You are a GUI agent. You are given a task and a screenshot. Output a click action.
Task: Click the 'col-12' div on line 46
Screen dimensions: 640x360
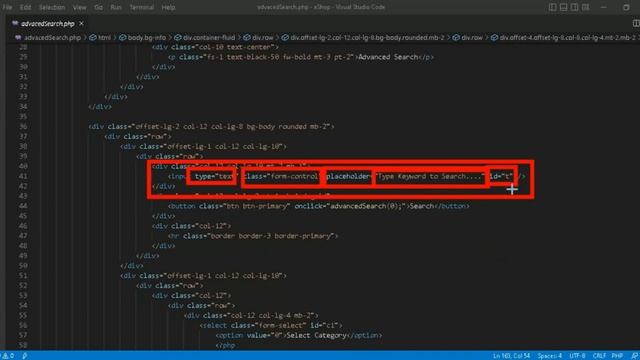tap(191, 226)
